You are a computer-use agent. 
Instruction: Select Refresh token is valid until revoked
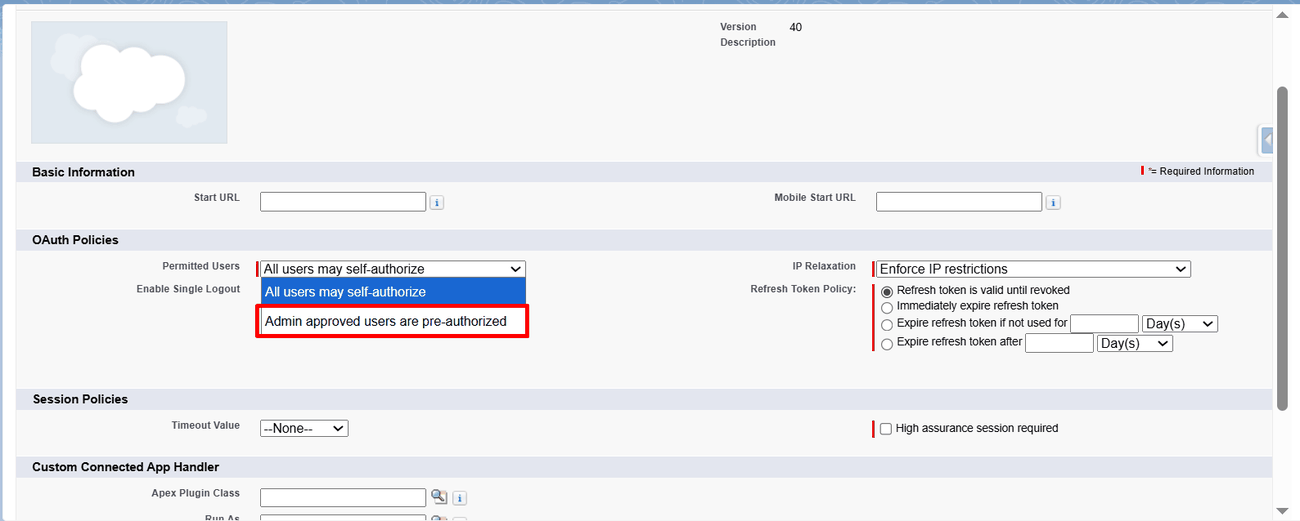(887, 291)
